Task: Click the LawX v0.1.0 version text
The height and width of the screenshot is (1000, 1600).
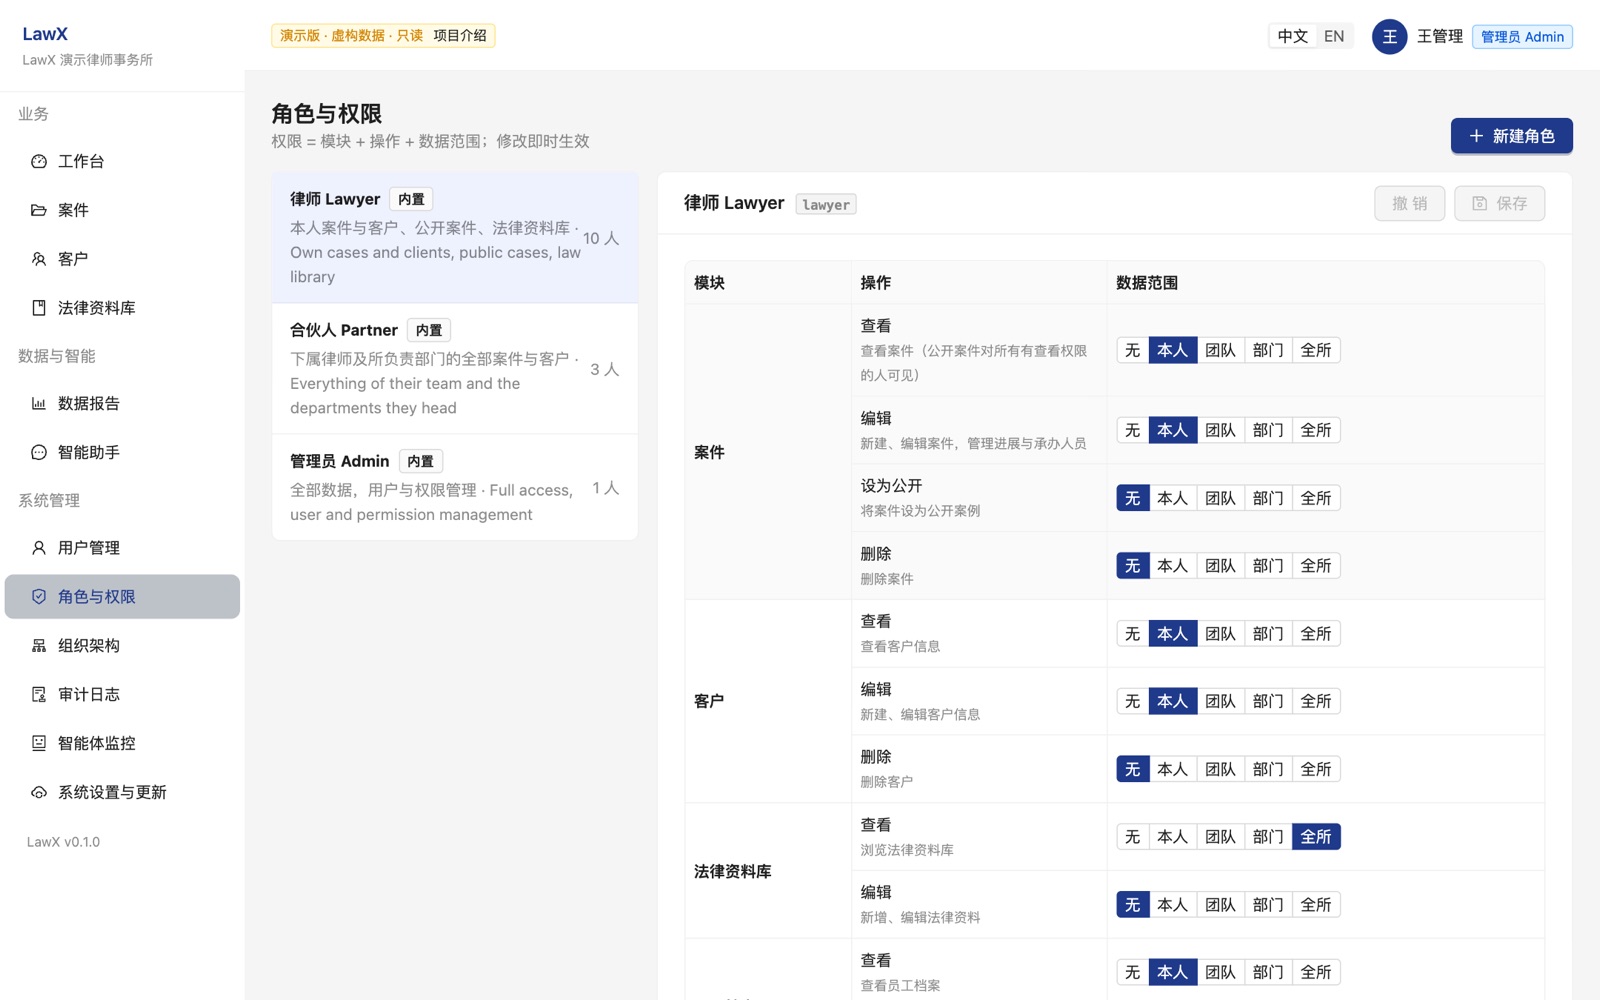Action: (63, 842)
